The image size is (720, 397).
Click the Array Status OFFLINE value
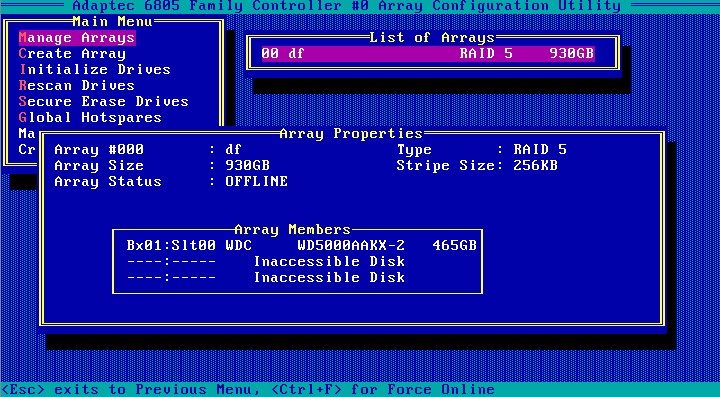tap(257, 181)
